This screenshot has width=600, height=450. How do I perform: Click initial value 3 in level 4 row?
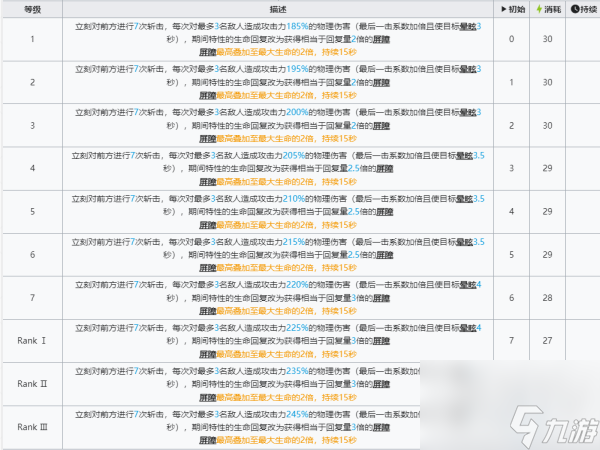coord(511,168)
